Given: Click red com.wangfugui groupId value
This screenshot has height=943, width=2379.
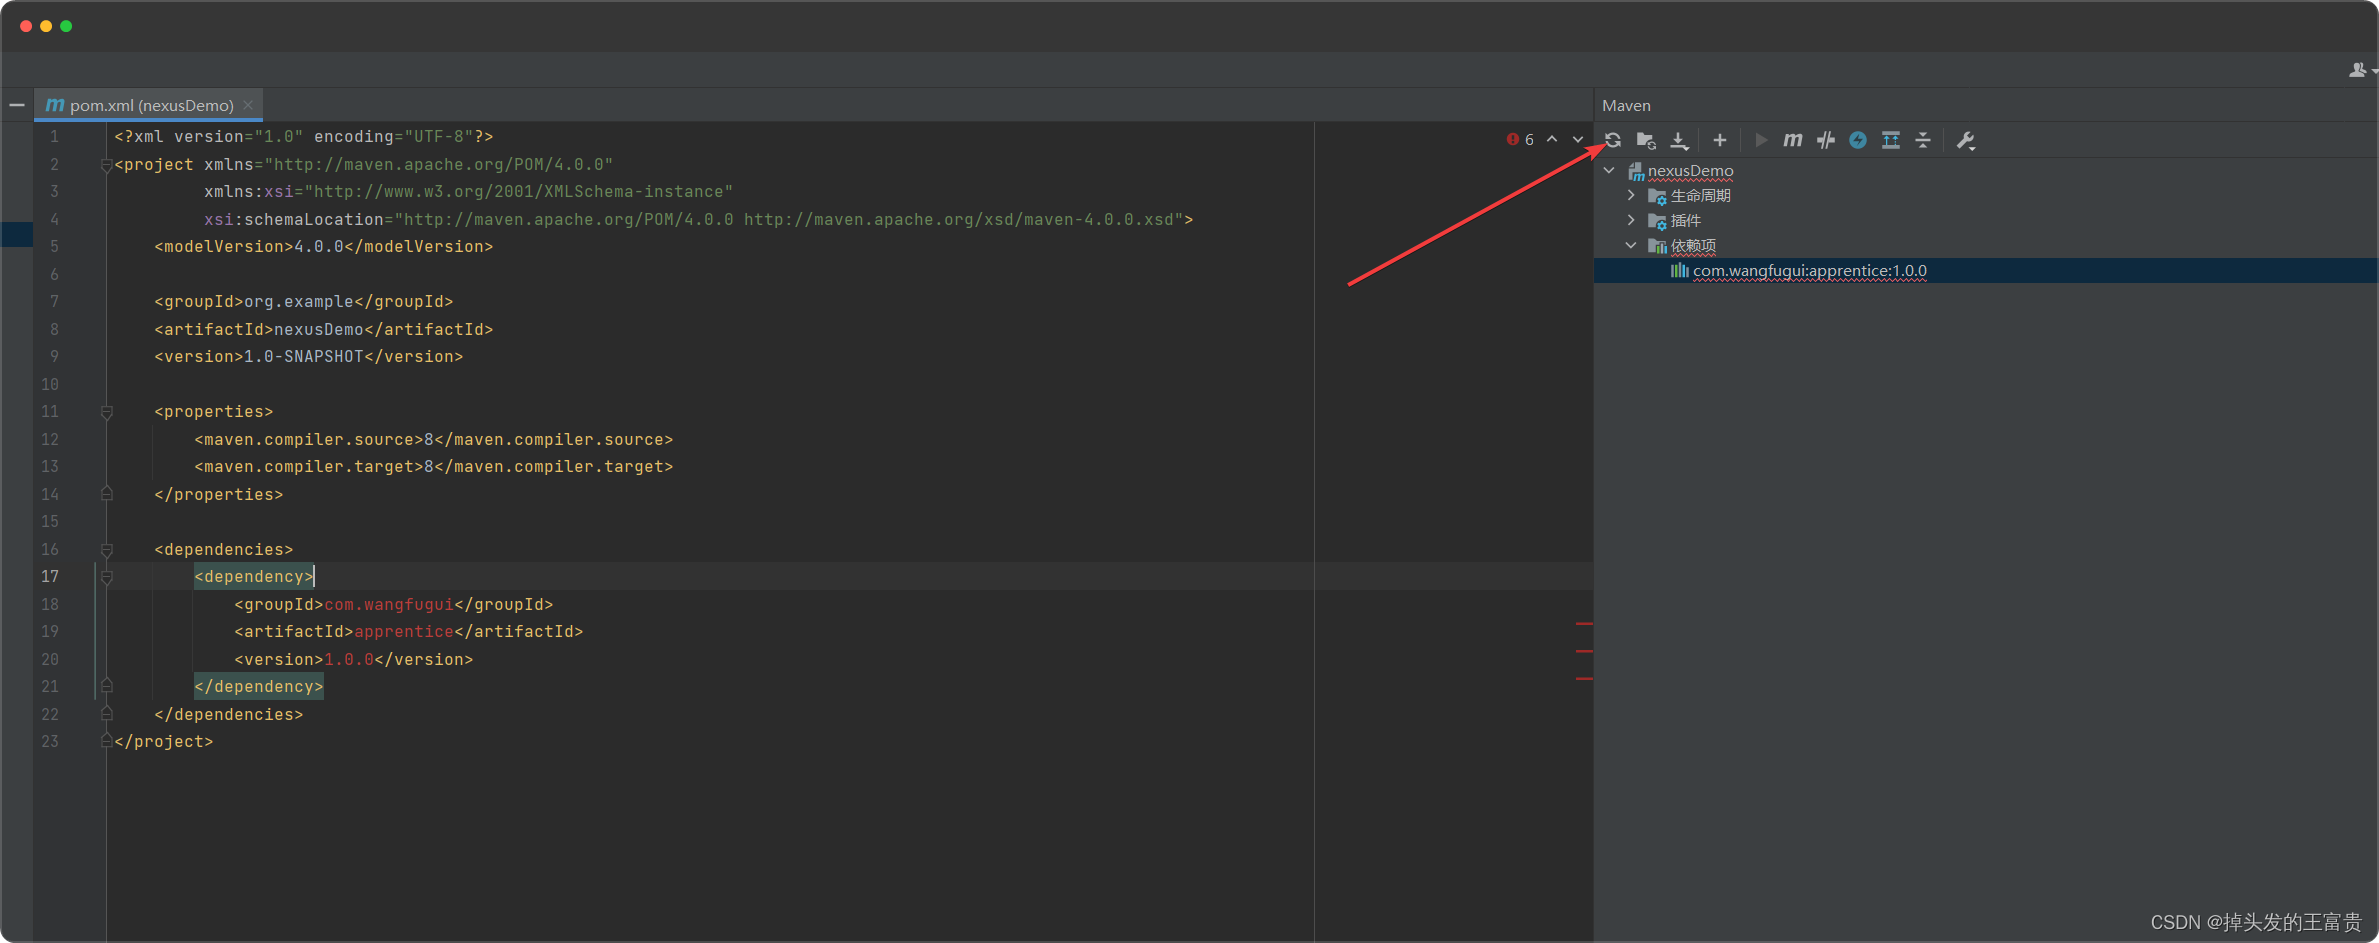Looking at the screenshot, I should [389, 605].
